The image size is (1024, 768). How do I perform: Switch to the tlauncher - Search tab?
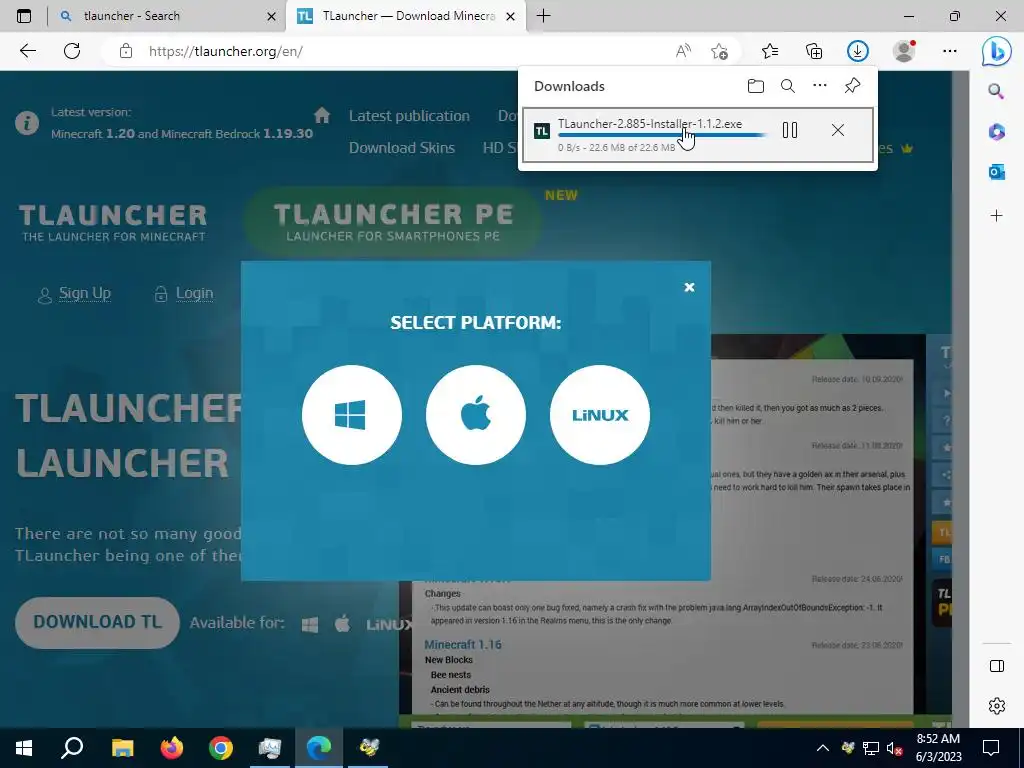[167, 16]
